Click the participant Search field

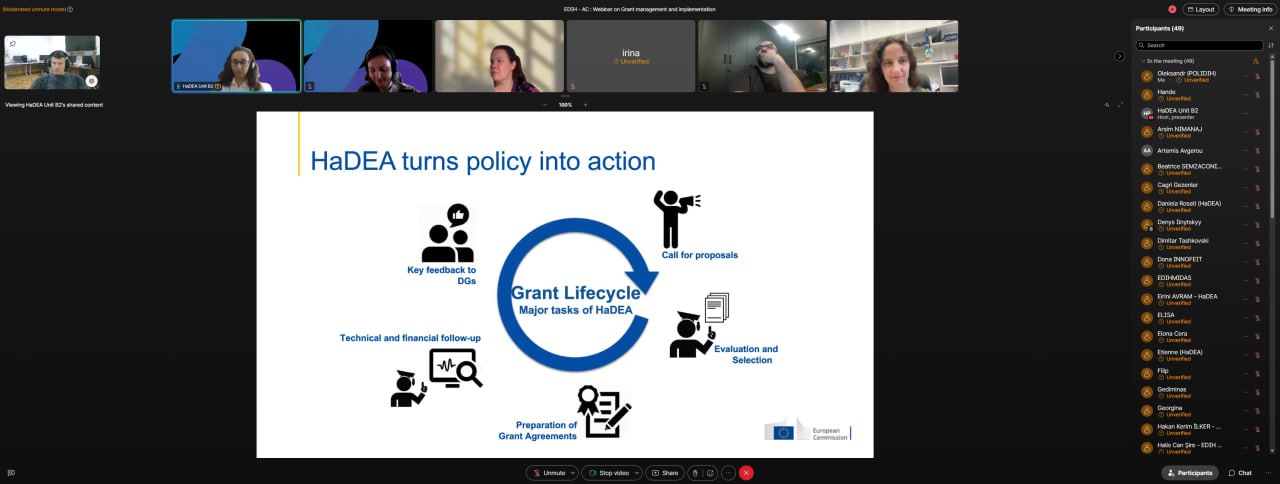[1203, 45]
